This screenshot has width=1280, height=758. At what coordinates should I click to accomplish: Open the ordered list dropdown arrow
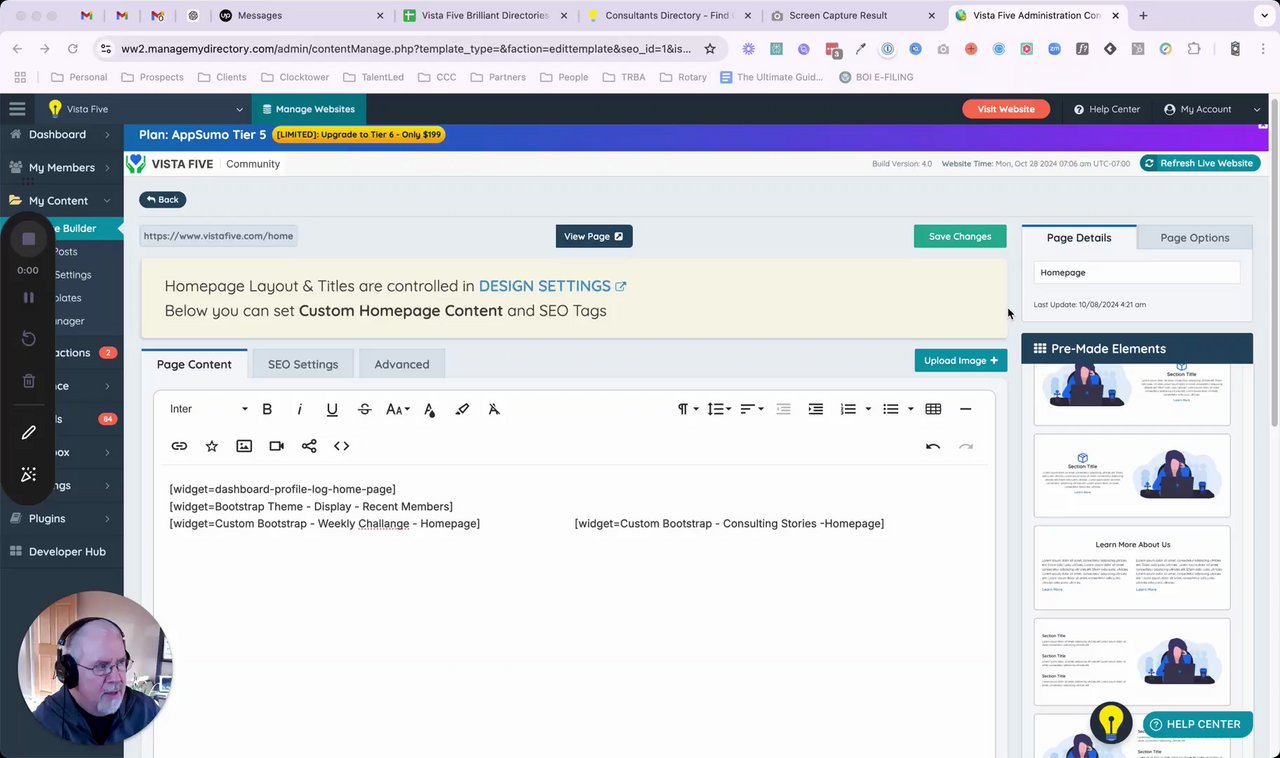pyautogui.click(x=868, y=409)
